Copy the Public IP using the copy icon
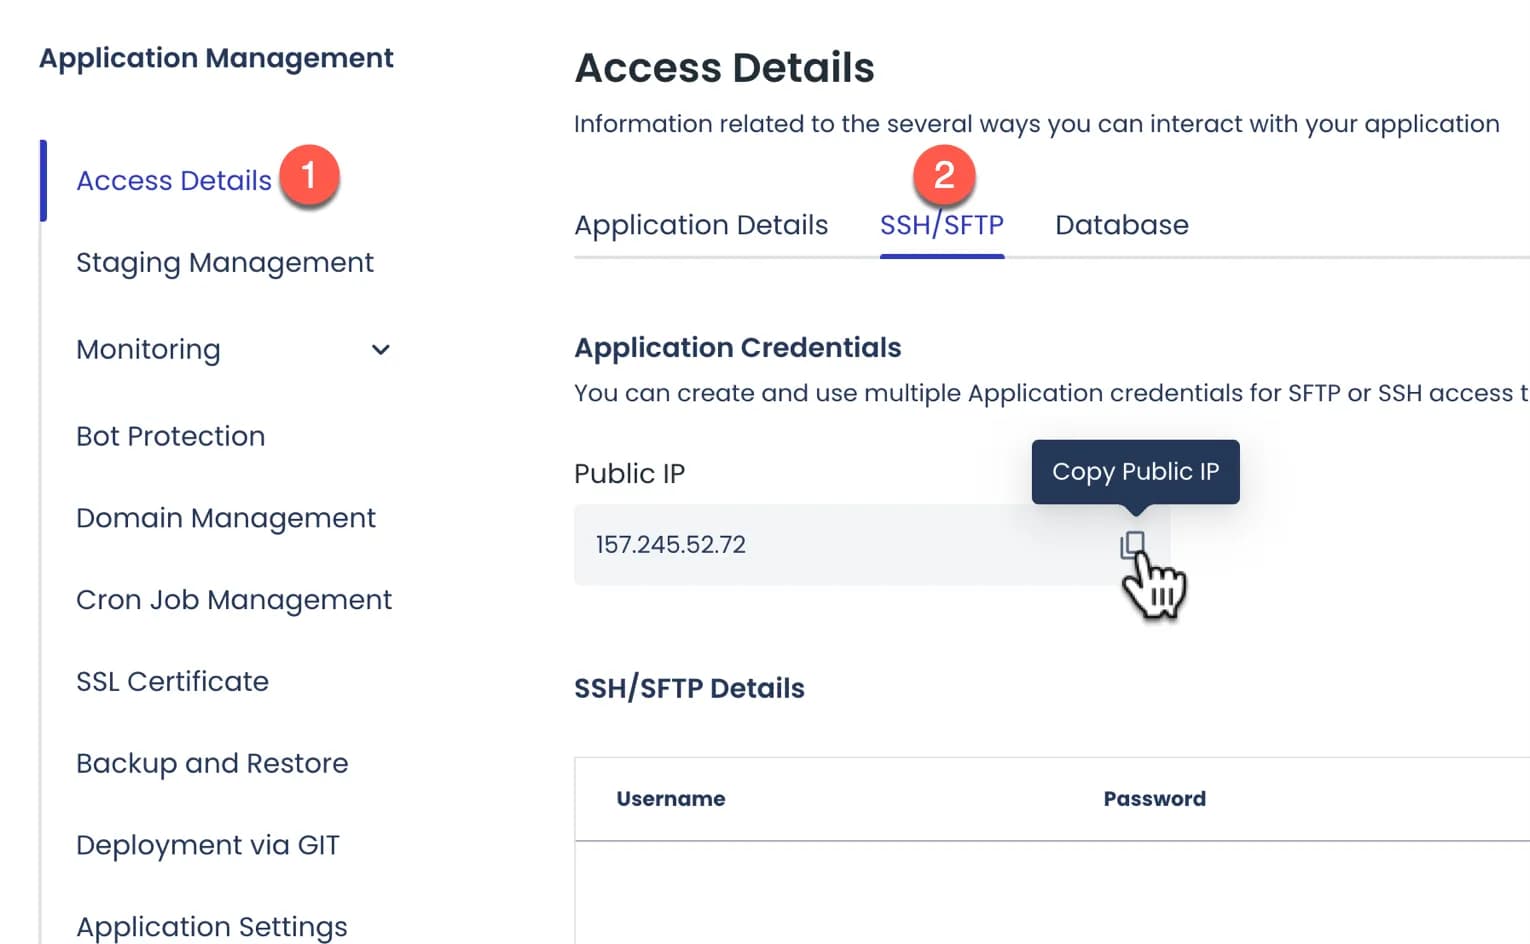1530x944 pixels. click(1131, 543)
